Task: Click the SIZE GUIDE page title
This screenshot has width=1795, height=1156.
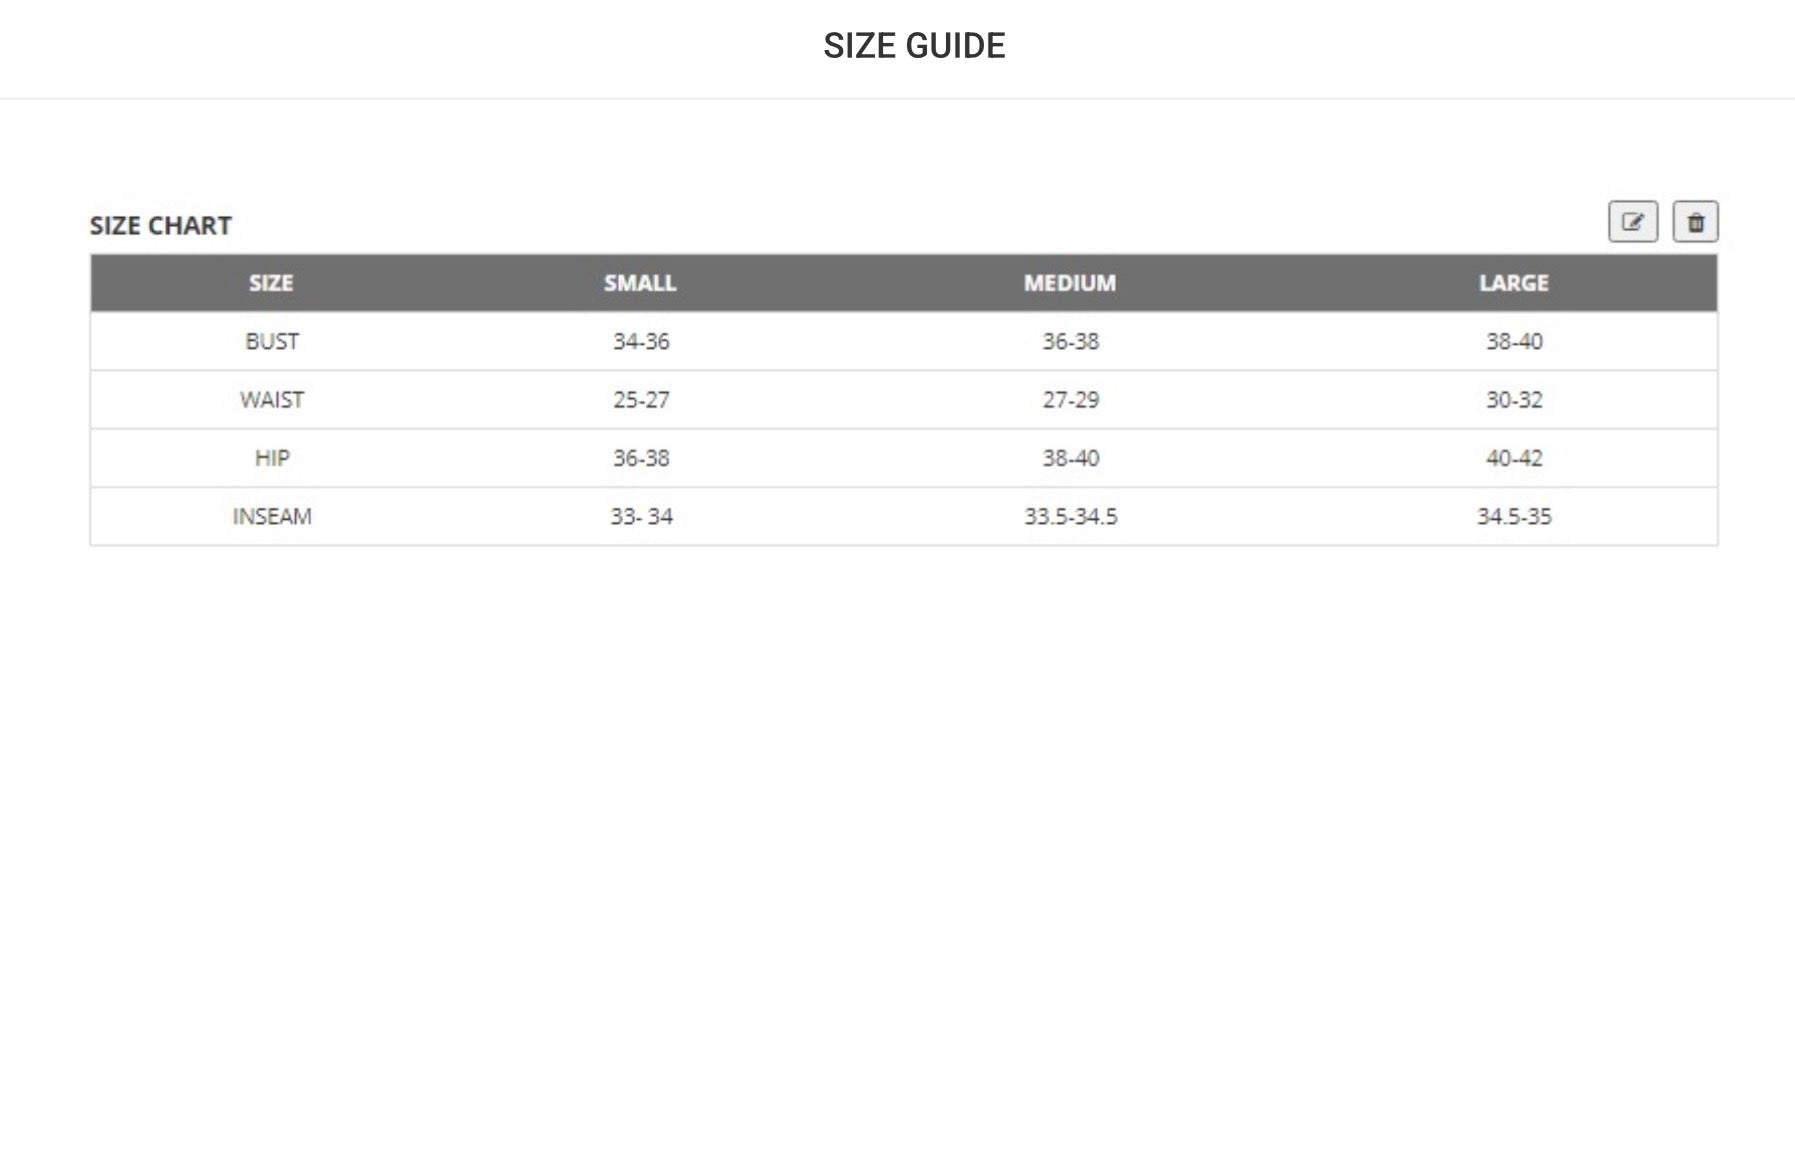Action: (x=914, y=46)
